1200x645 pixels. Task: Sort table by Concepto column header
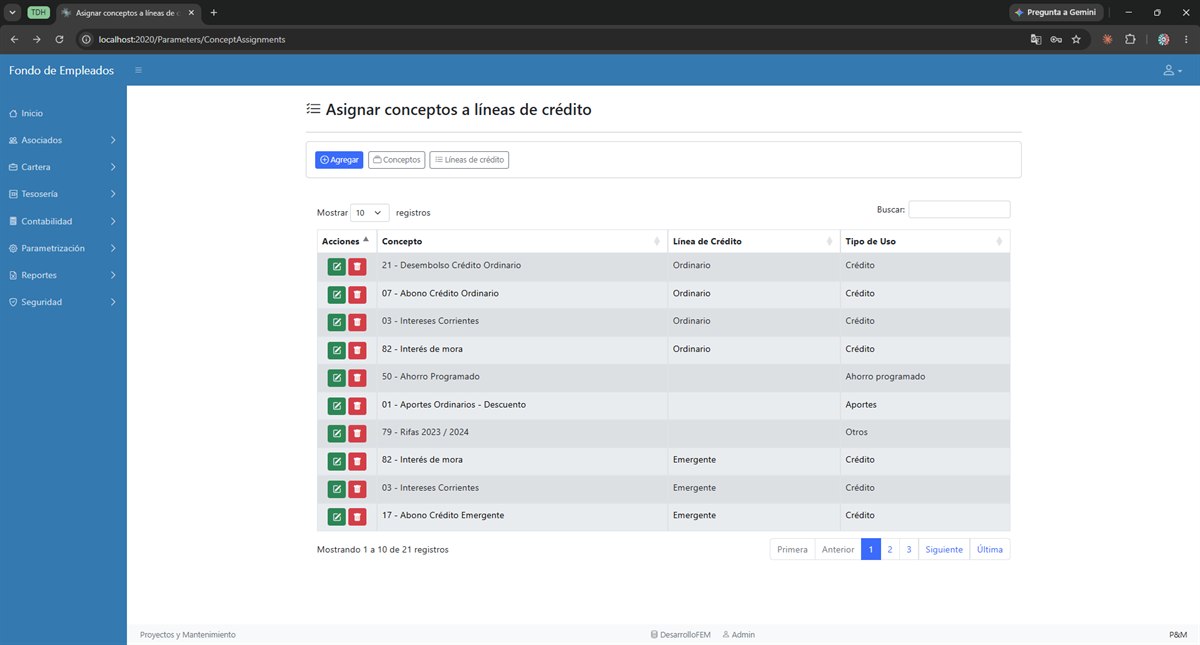pyautogui.click(x=522, y=241)
